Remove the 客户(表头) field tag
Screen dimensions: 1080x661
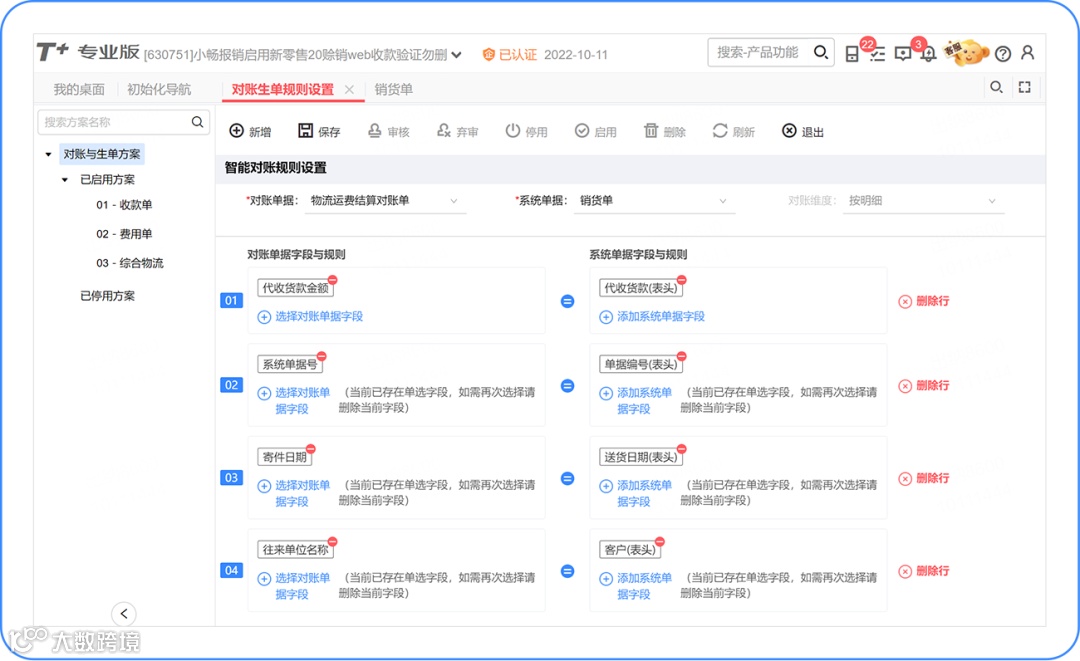point(660,541)
